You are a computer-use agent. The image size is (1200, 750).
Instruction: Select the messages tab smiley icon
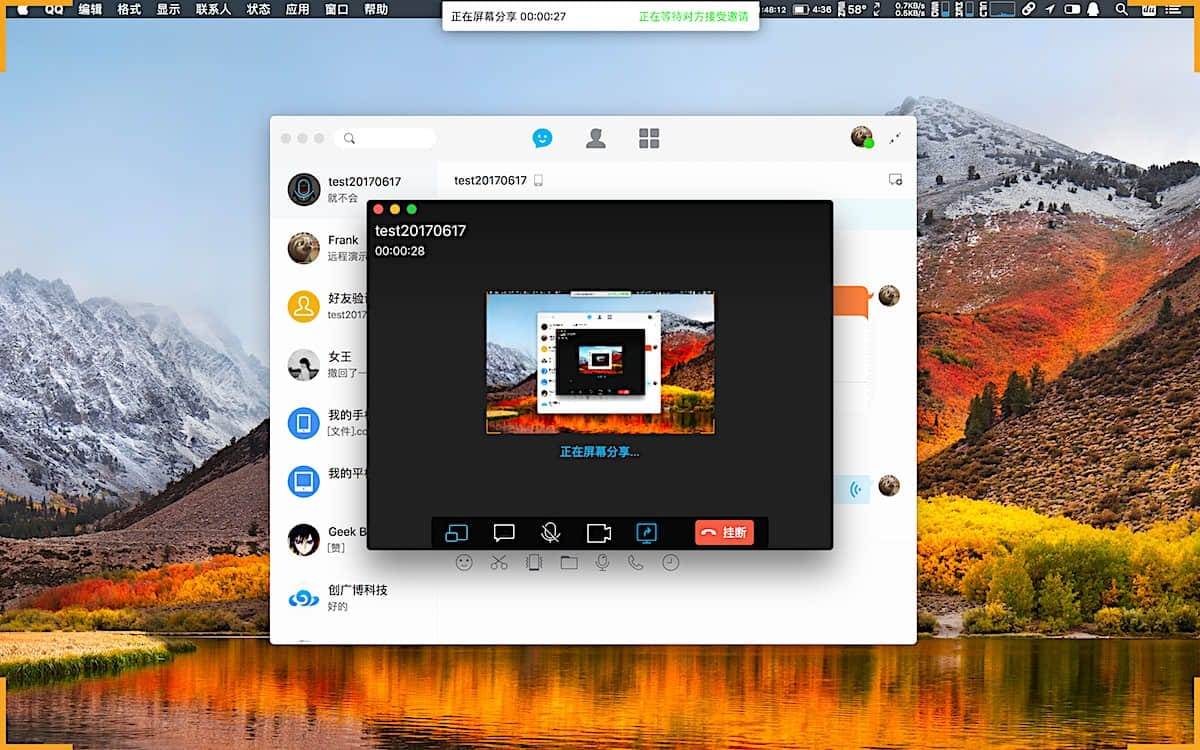(542, 138)
